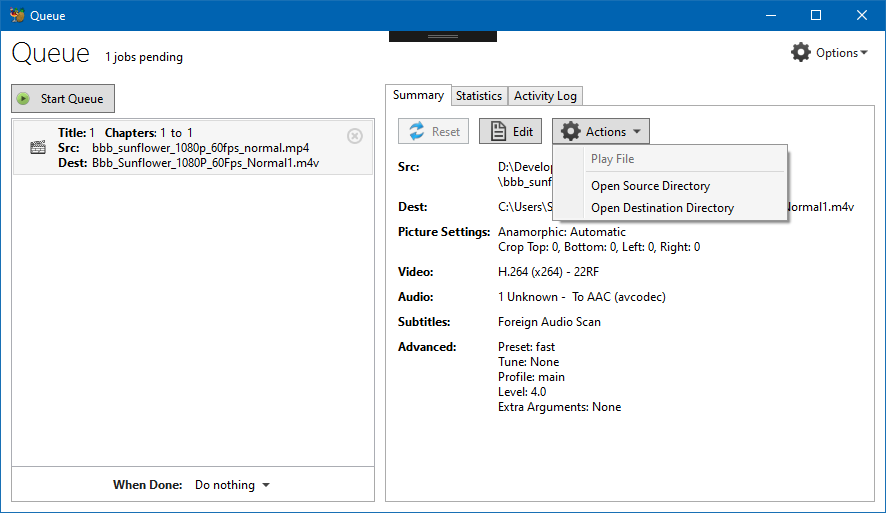Switch to the Statistics tab
886x513 pixels.
[479, 96]
